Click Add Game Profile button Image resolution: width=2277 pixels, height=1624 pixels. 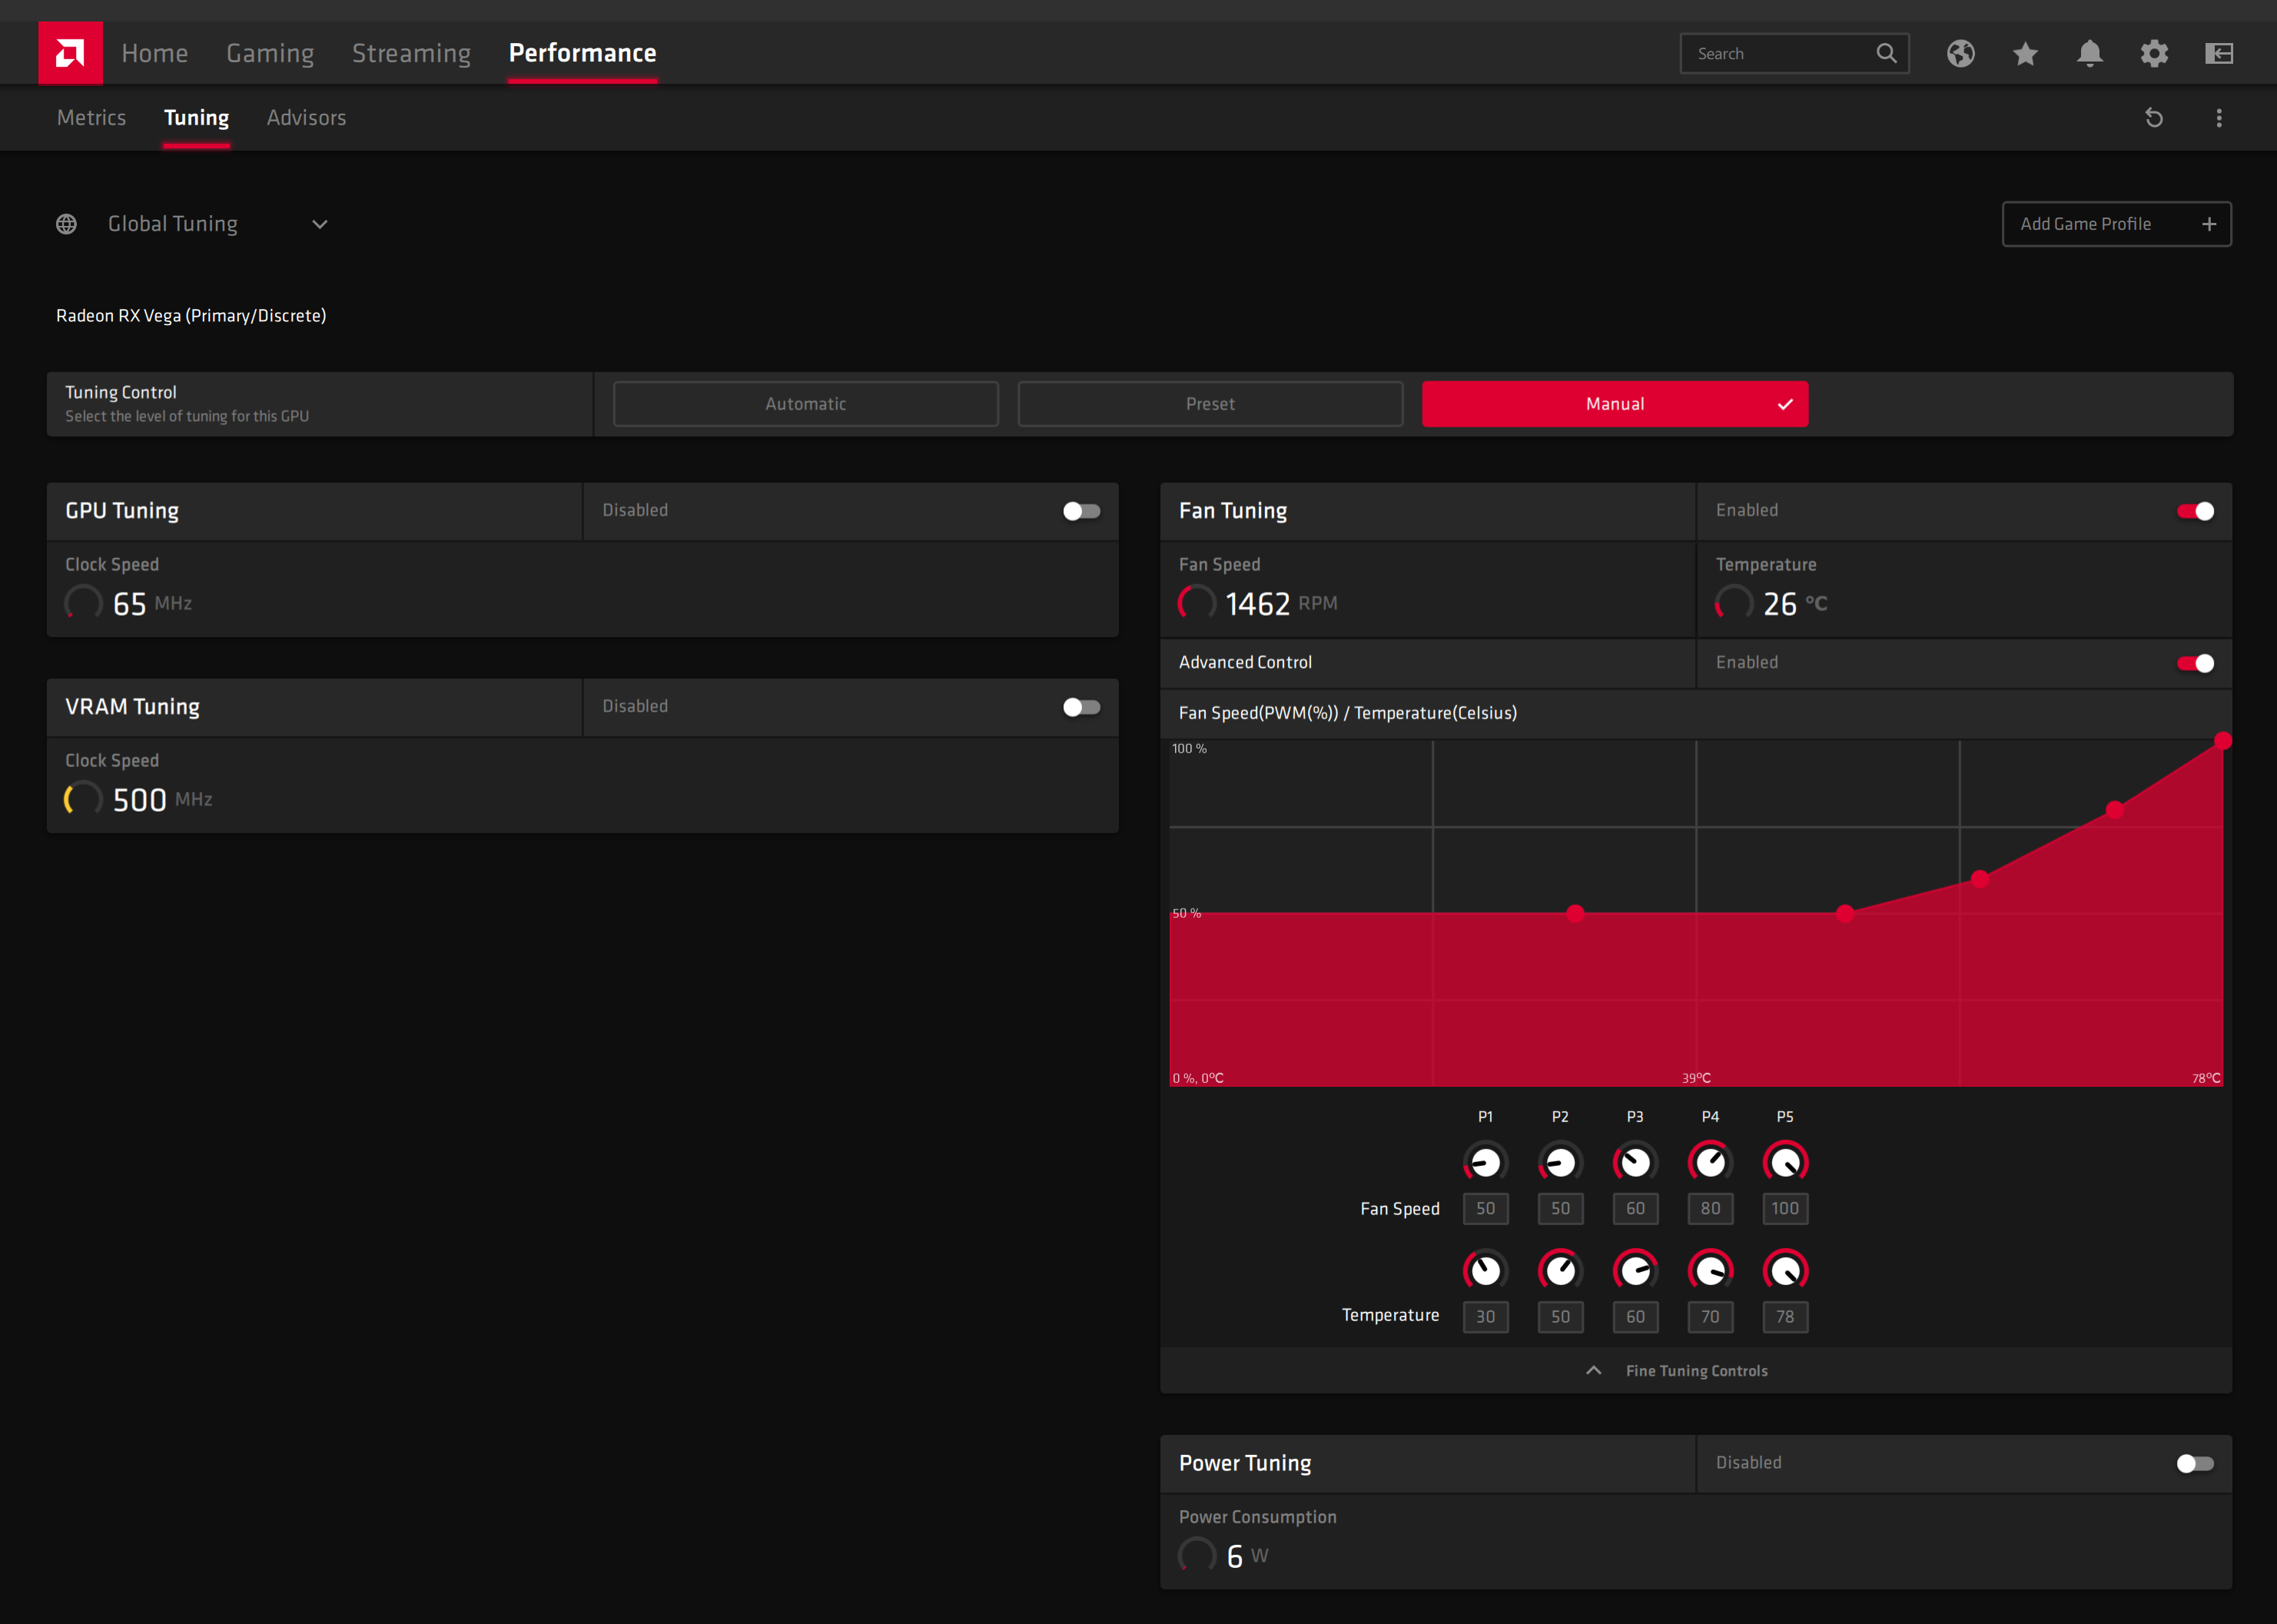coord(2116,224)
